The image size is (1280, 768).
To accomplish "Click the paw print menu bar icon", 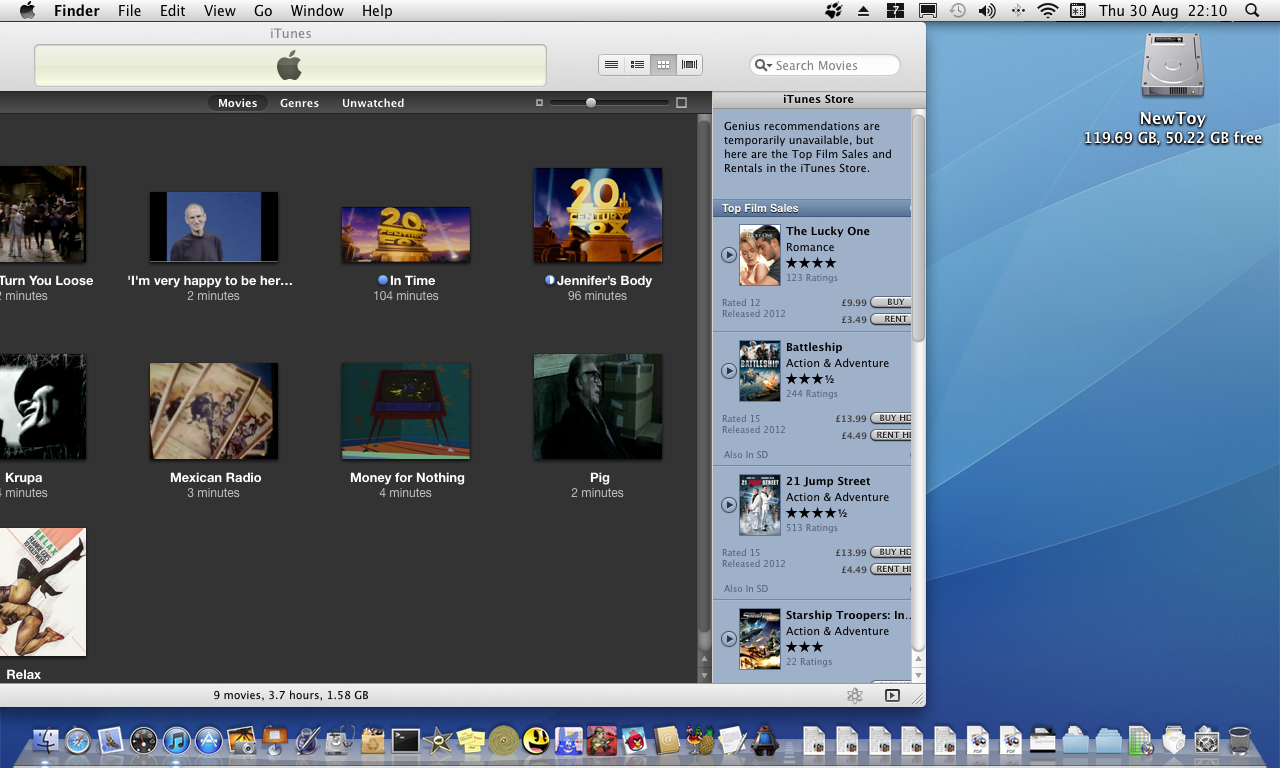I will pos(833,11).
